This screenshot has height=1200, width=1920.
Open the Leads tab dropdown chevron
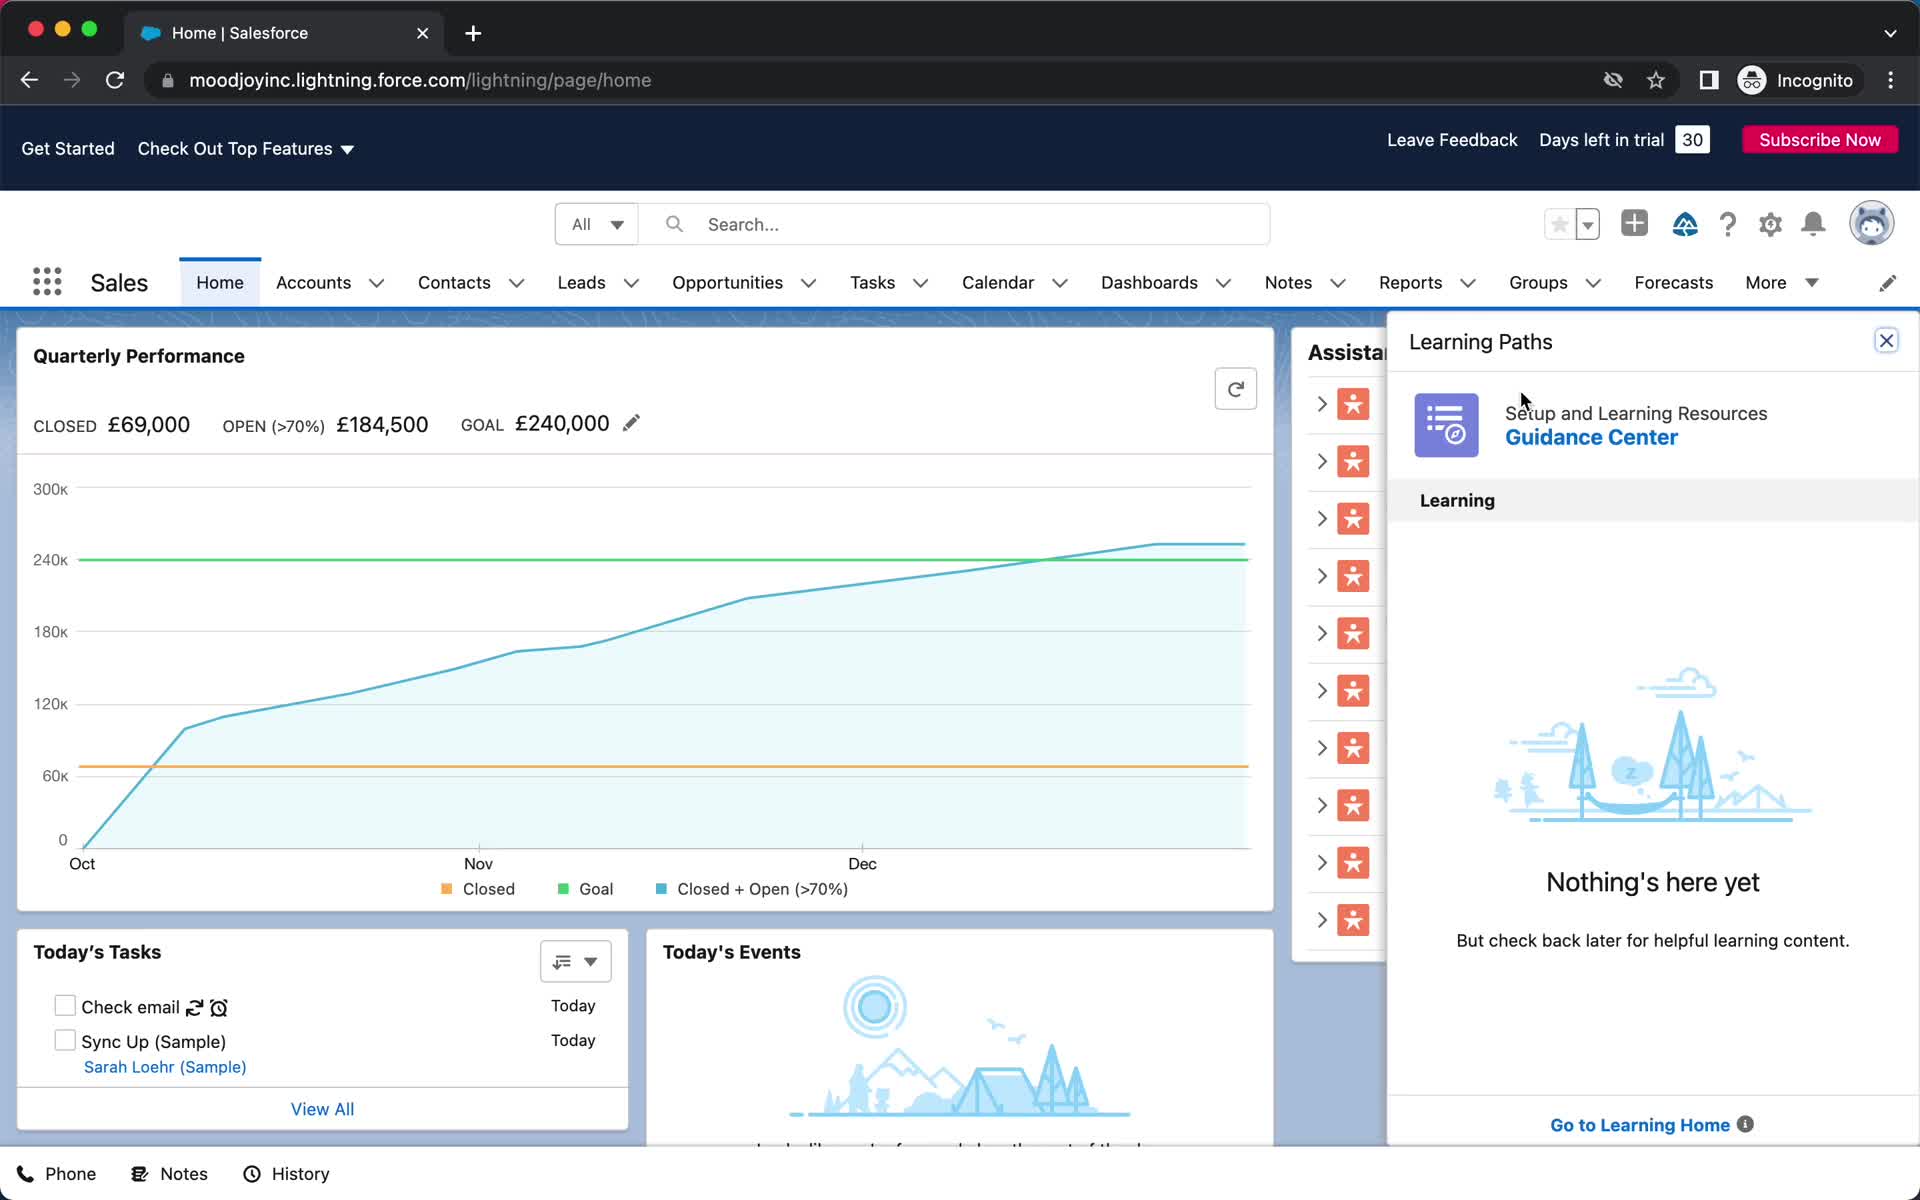[632, 283]
